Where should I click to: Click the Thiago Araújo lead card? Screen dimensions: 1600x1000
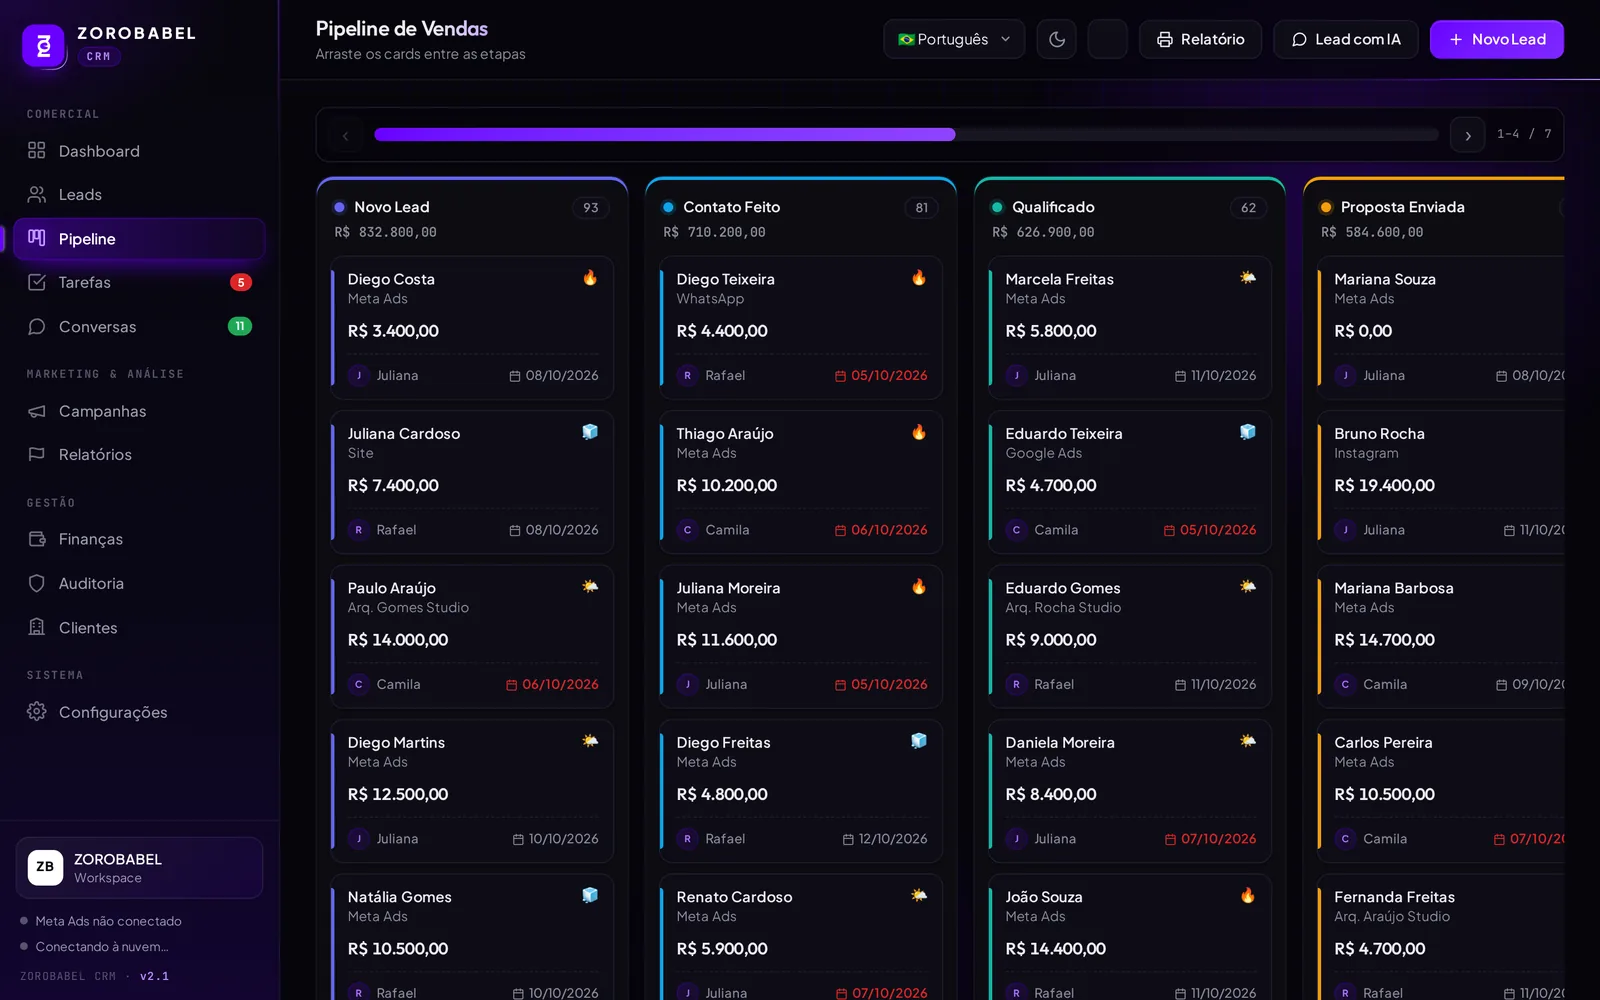tap(801, 482)
